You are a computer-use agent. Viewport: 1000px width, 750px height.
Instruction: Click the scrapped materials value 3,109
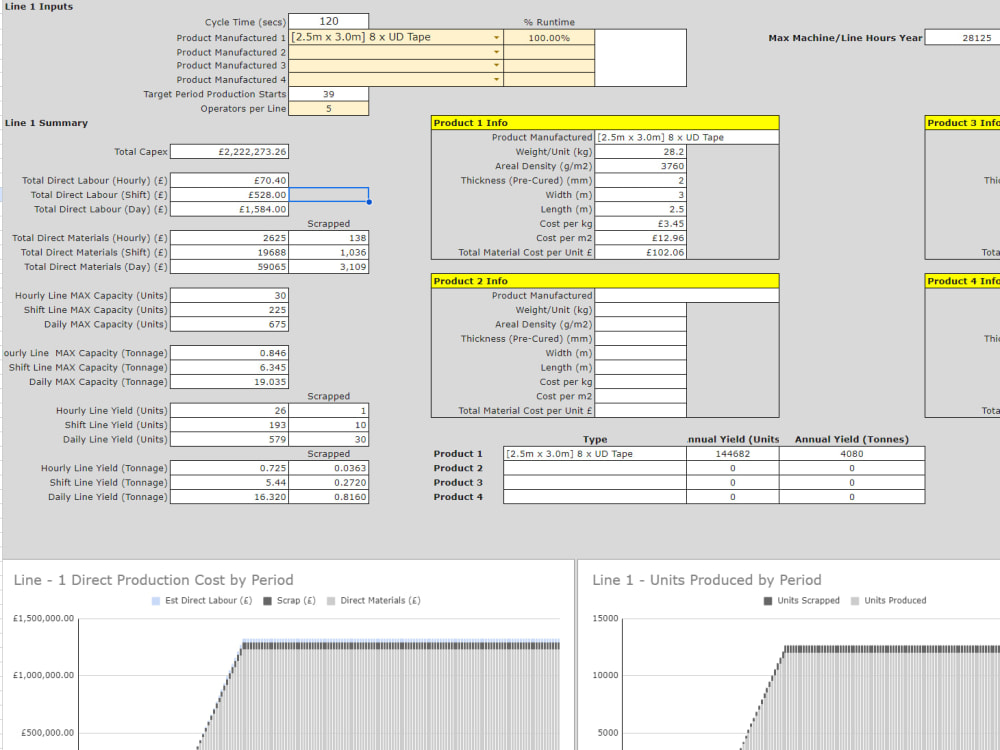pos(328,267)
